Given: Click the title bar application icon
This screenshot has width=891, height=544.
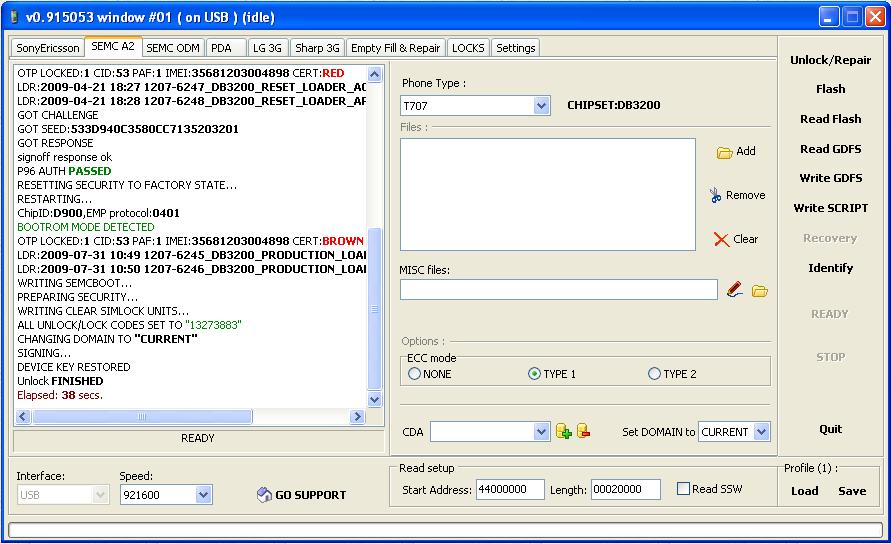Looking at the screenshot, I should coord(14,17).
